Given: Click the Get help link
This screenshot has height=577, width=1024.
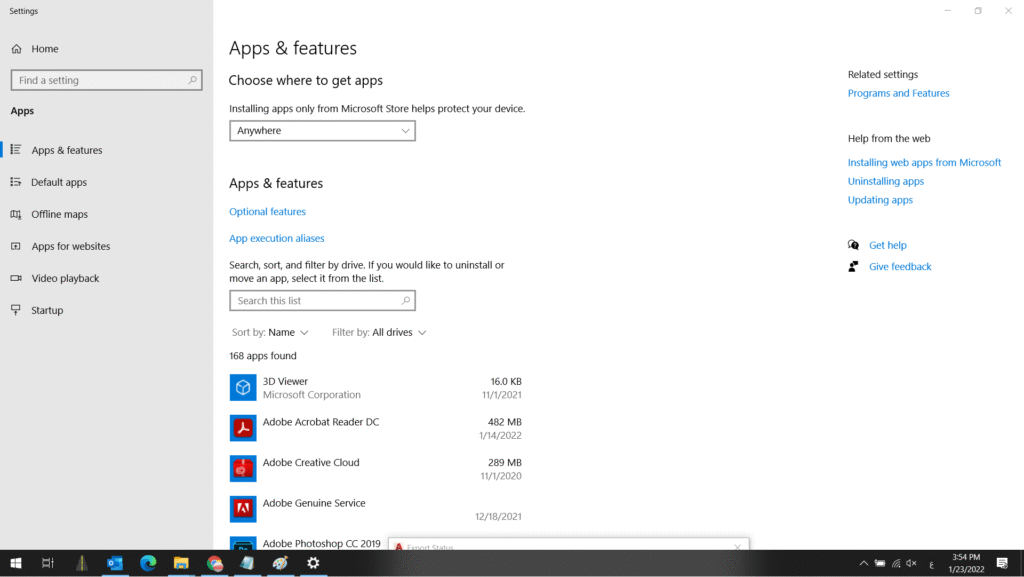Looking at the screenshot, I should click(887, 245).
